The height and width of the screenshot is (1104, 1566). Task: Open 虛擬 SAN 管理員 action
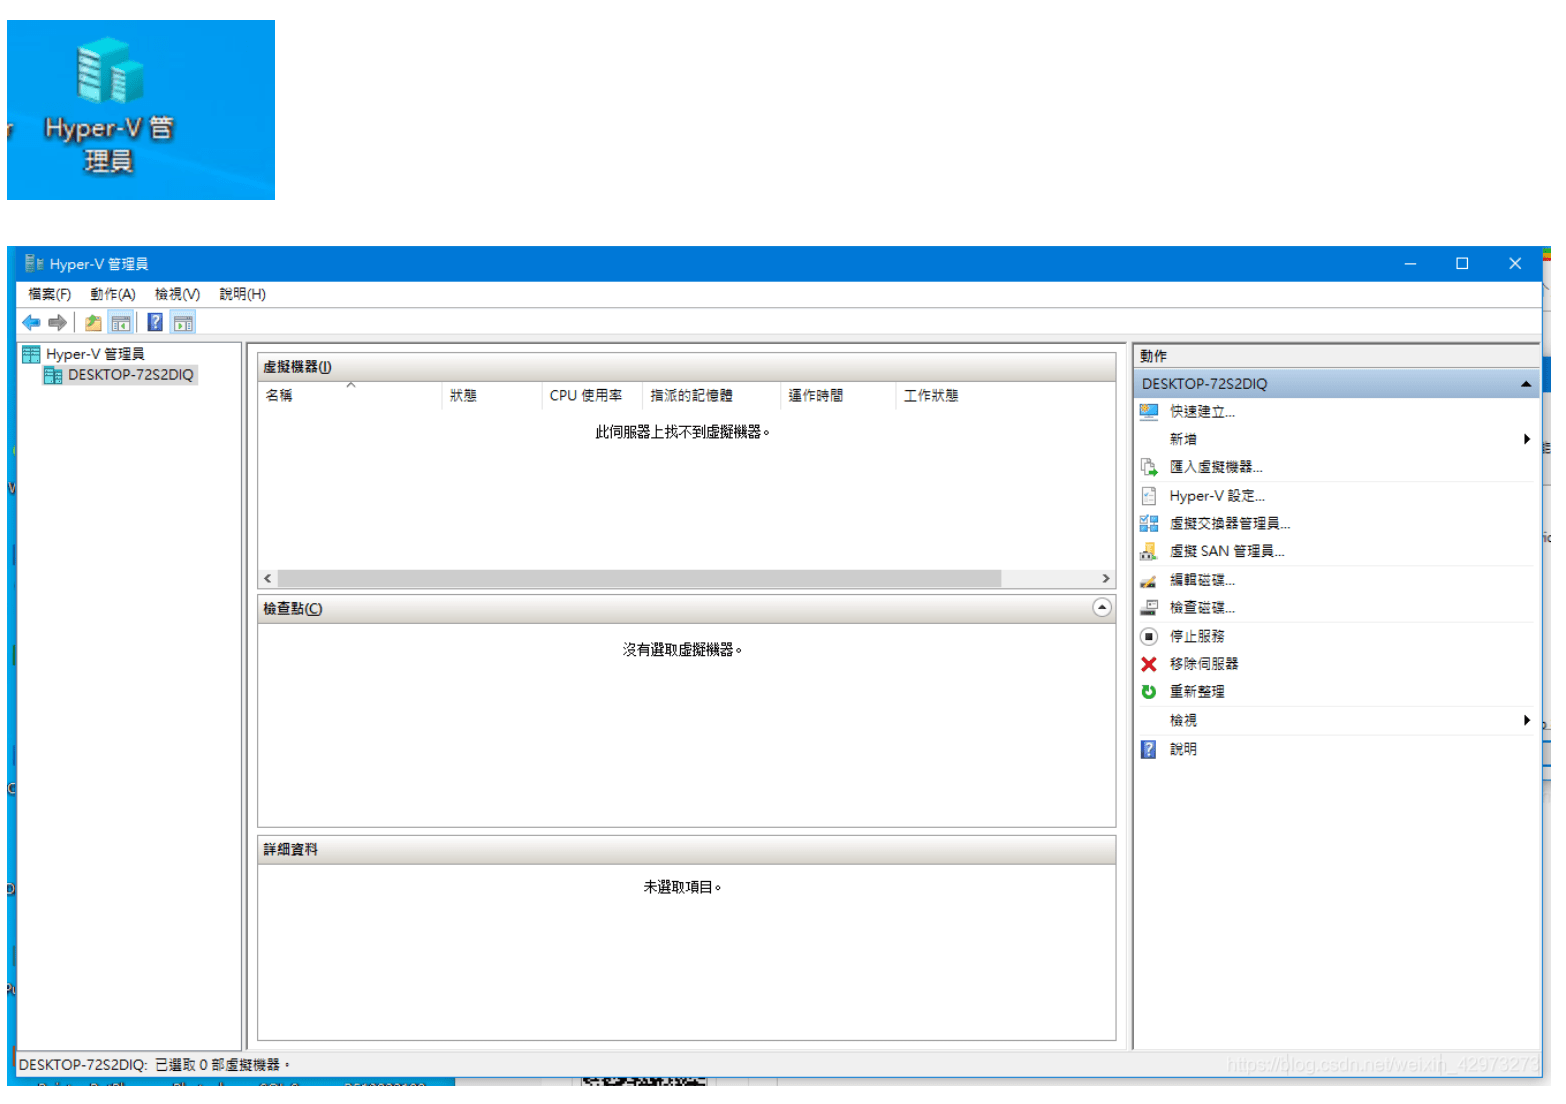click(x=1227, y=551)
